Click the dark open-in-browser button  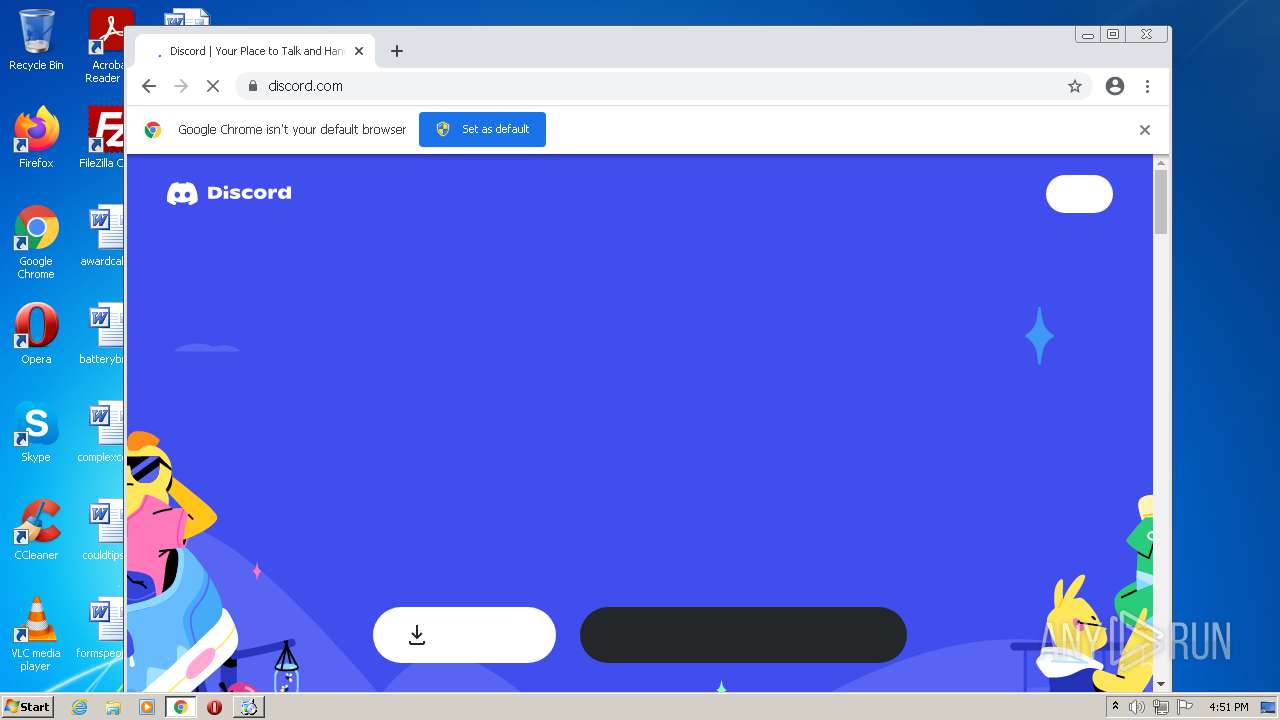pyautogui.click(x=743, y=635)
